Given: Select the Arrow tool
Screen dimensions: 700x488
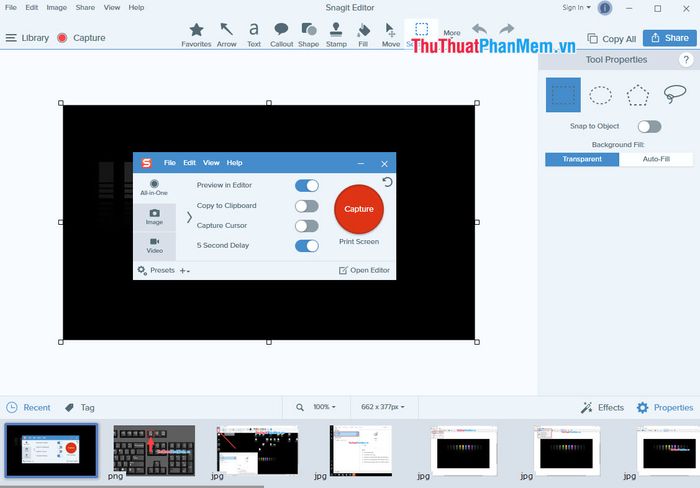Looking at the screenshot, I should (x=226, y=35).
